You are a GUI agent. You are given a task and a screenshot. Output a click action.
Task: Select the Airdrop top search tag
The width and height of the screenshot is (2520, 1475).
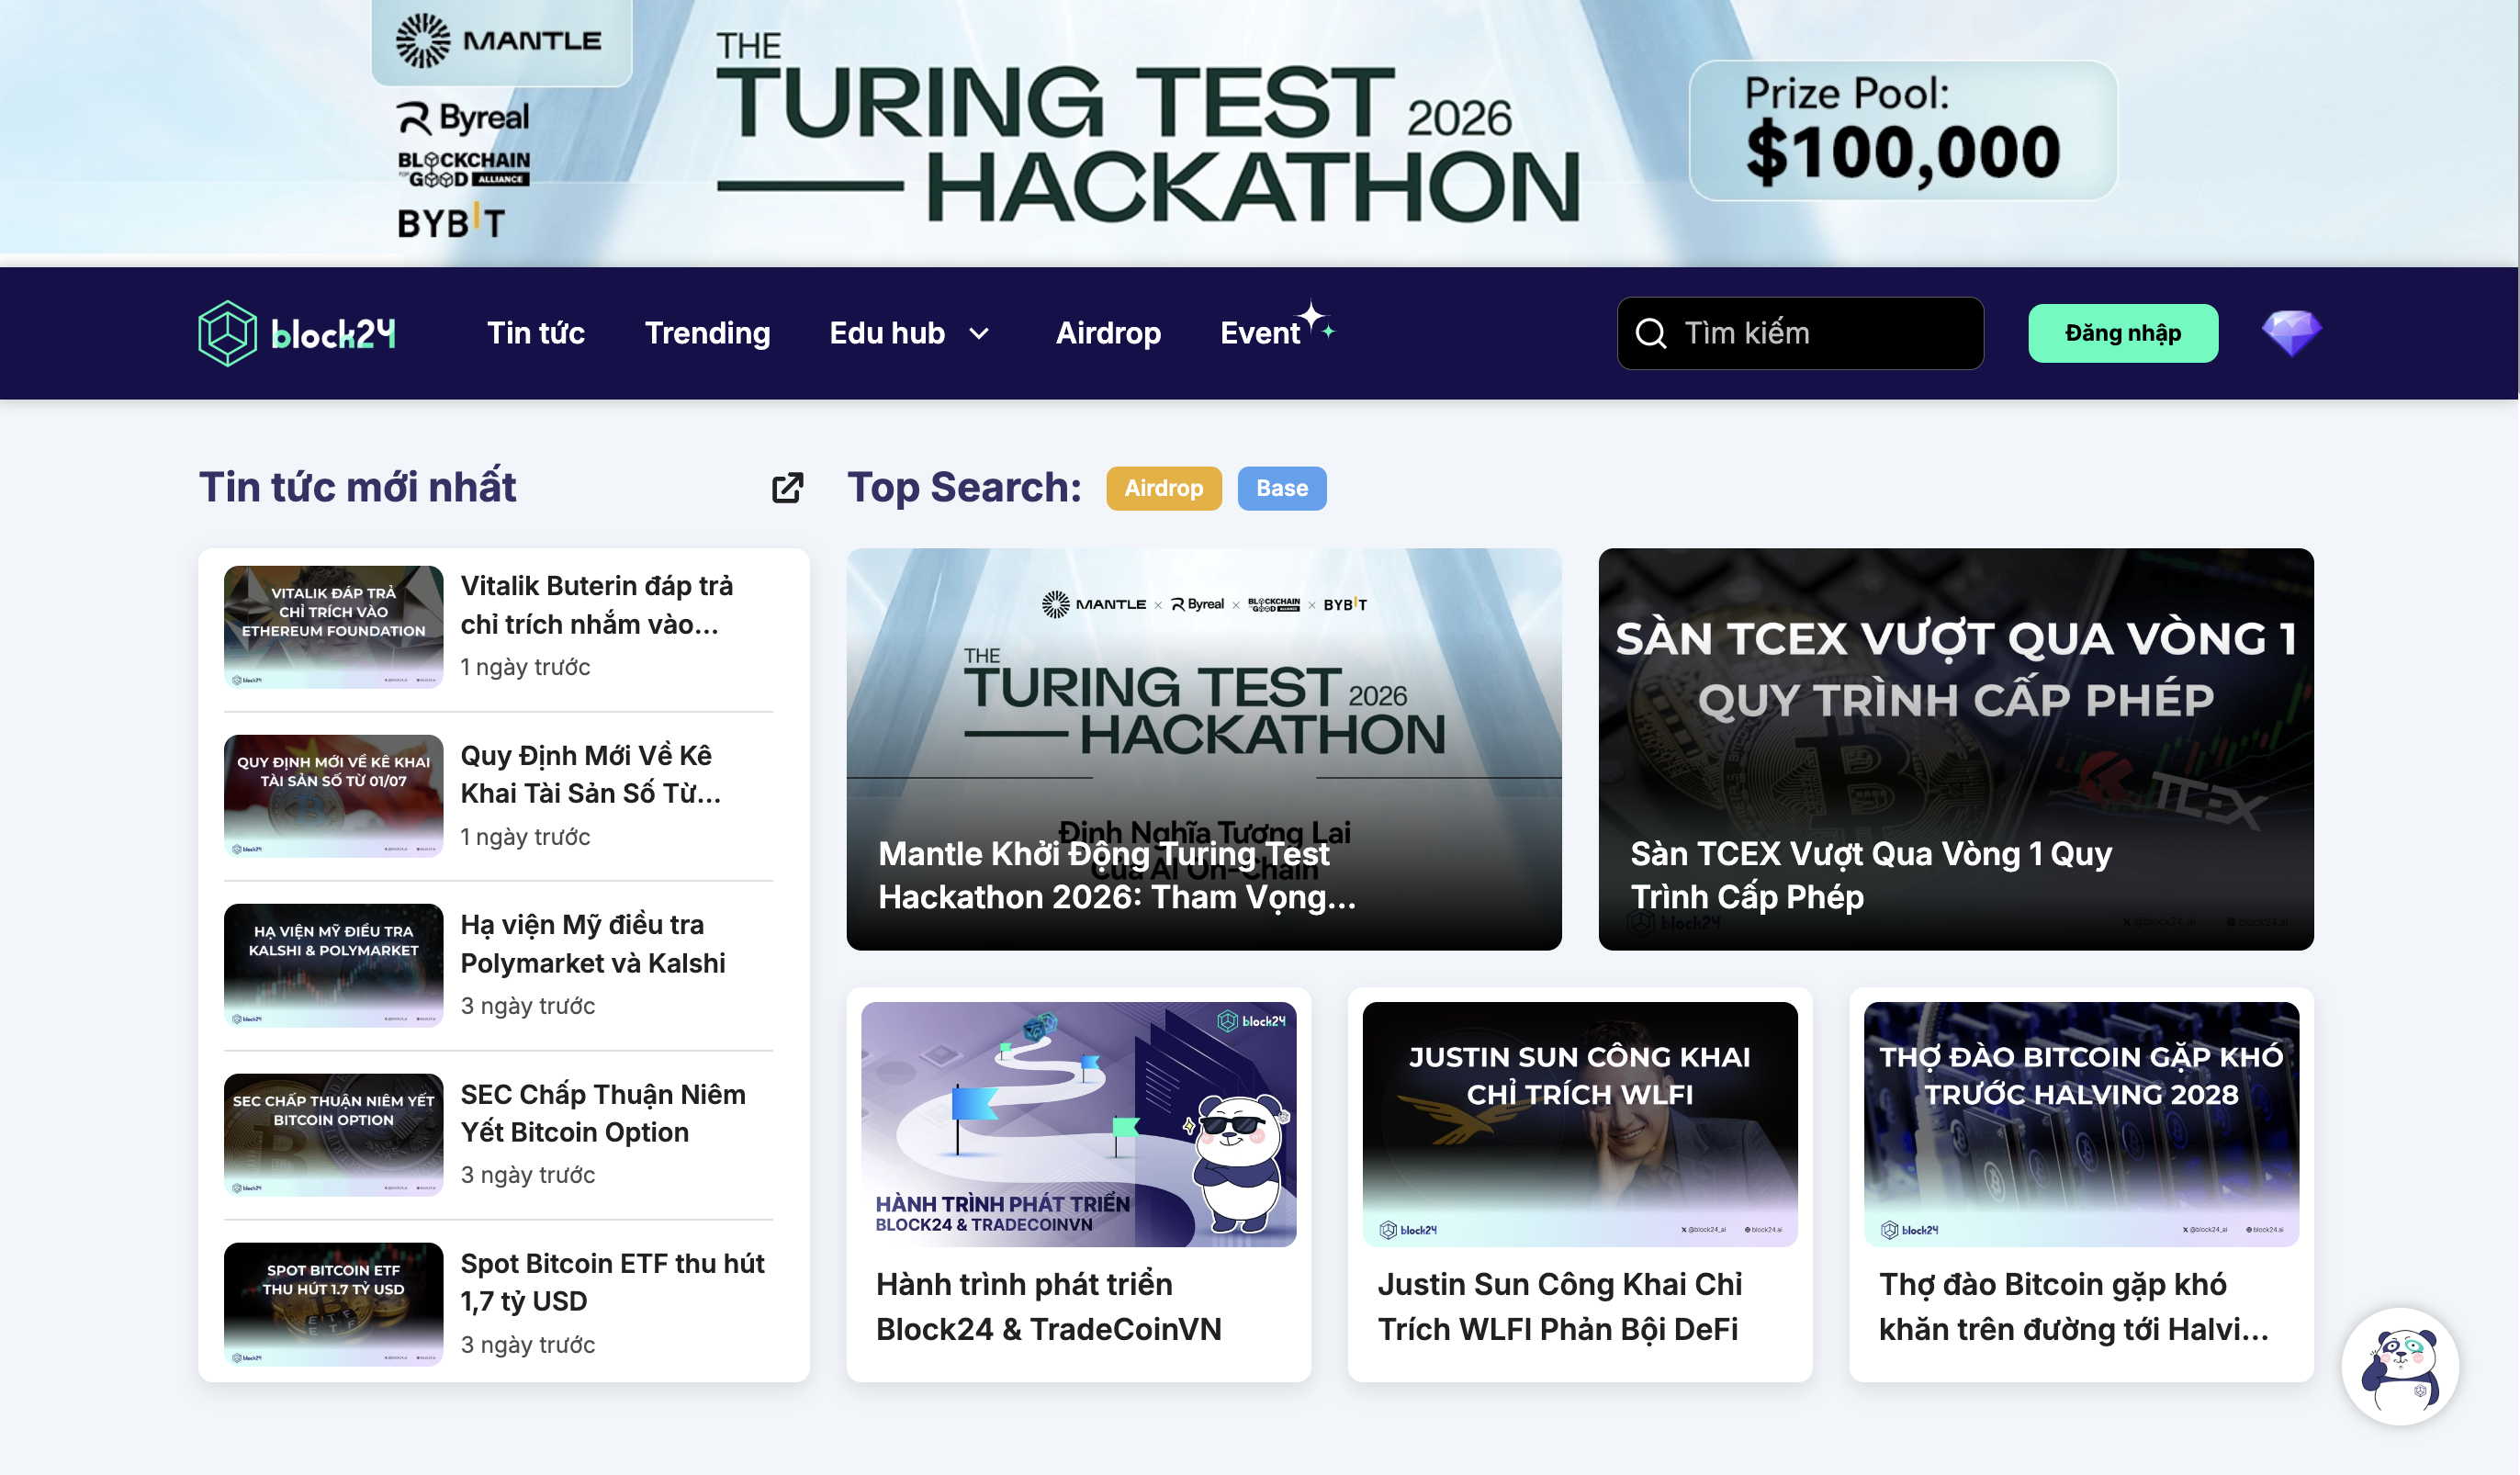tap(1163, 488)
